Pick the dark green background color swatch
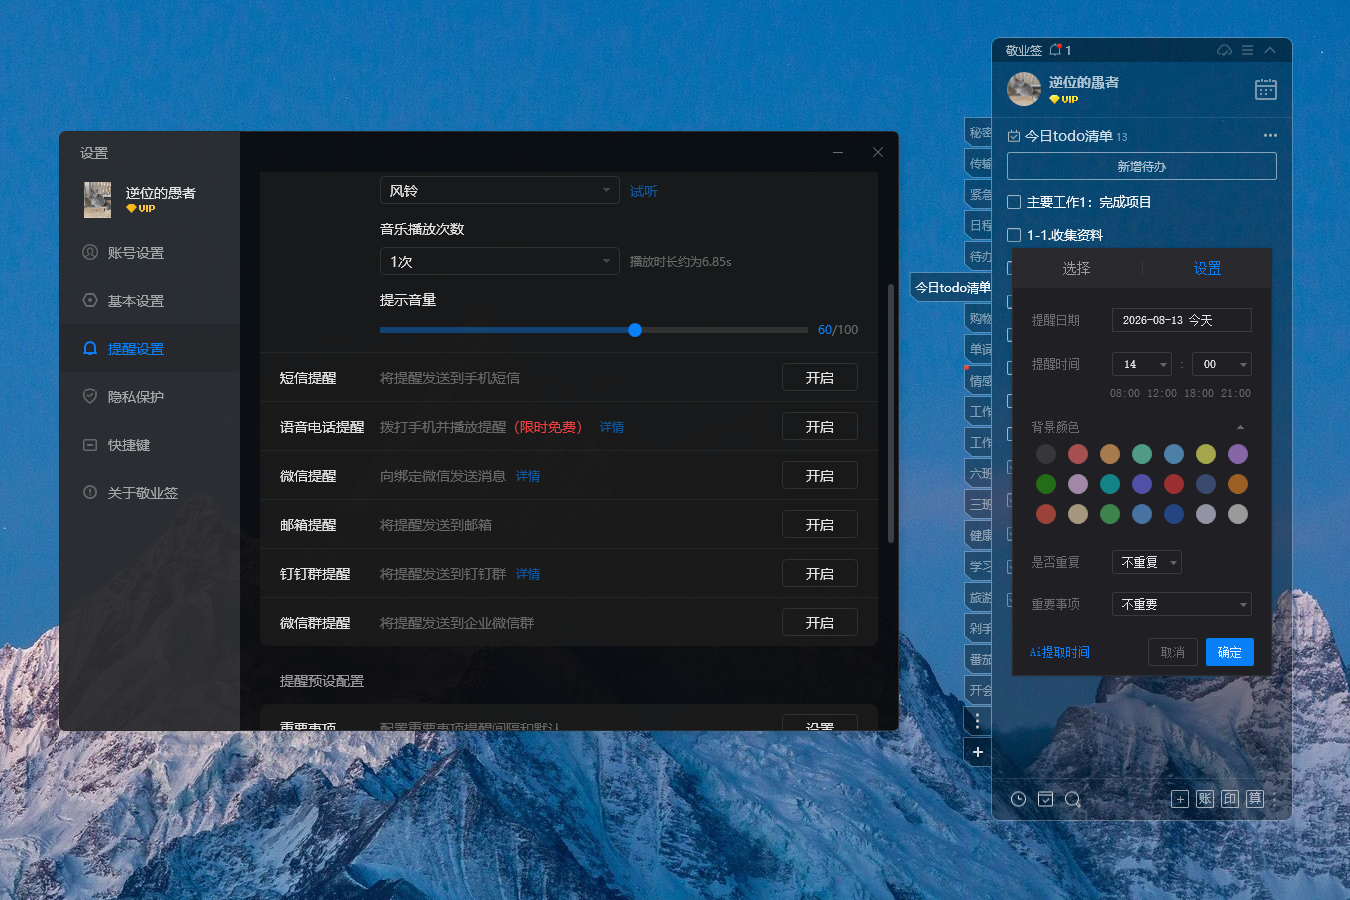Screen dimensions: 1350x900 pyautogui.click(x=1046, y=484)
